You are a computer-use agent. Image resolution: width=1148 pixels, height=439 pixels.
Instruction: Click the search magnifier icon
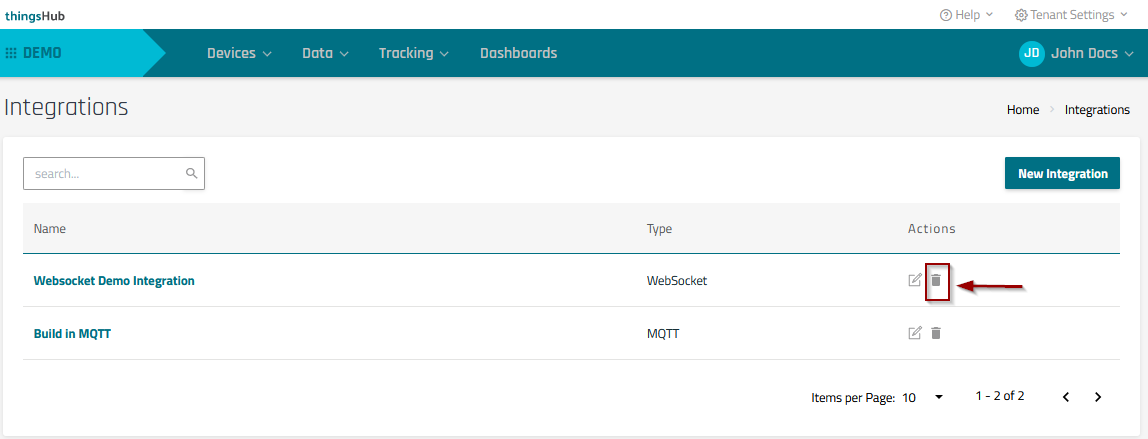click(192, 174)
